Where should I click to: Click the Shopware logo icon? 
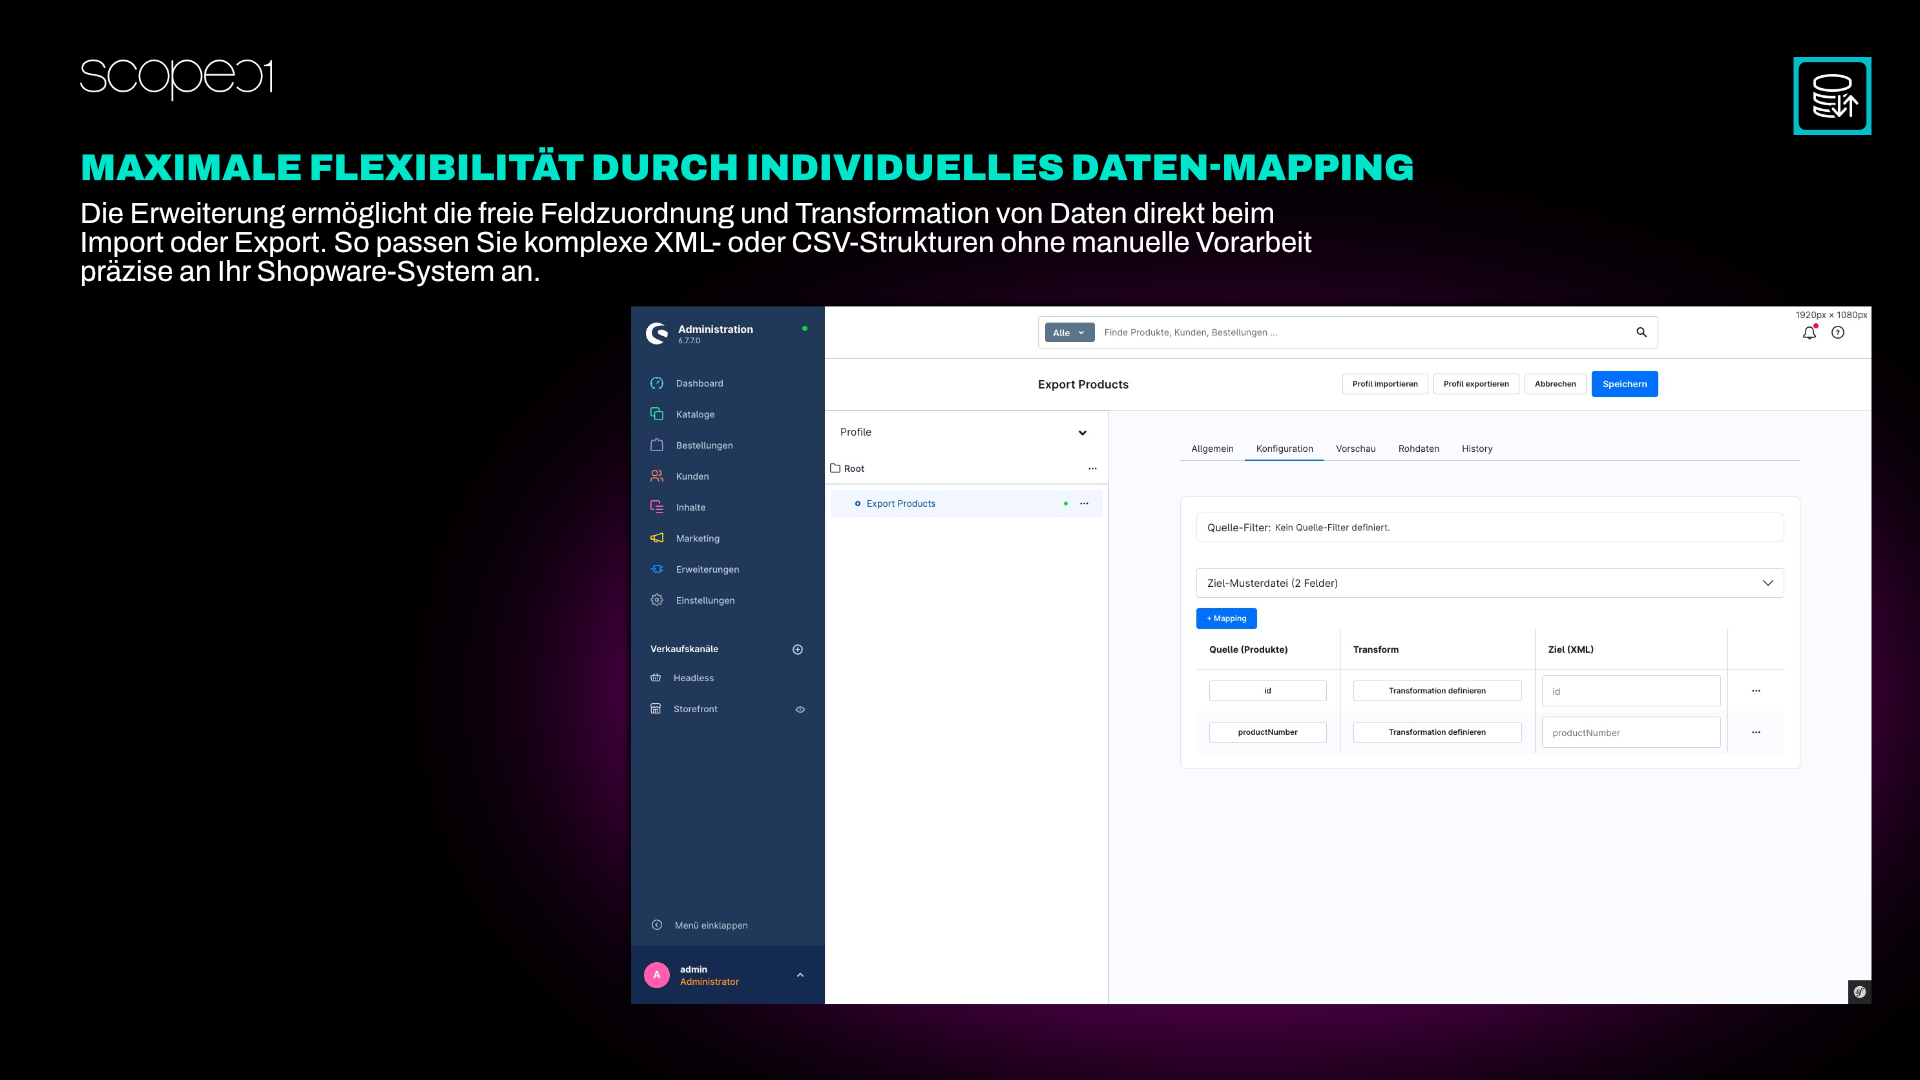click(x=657, y=333)
